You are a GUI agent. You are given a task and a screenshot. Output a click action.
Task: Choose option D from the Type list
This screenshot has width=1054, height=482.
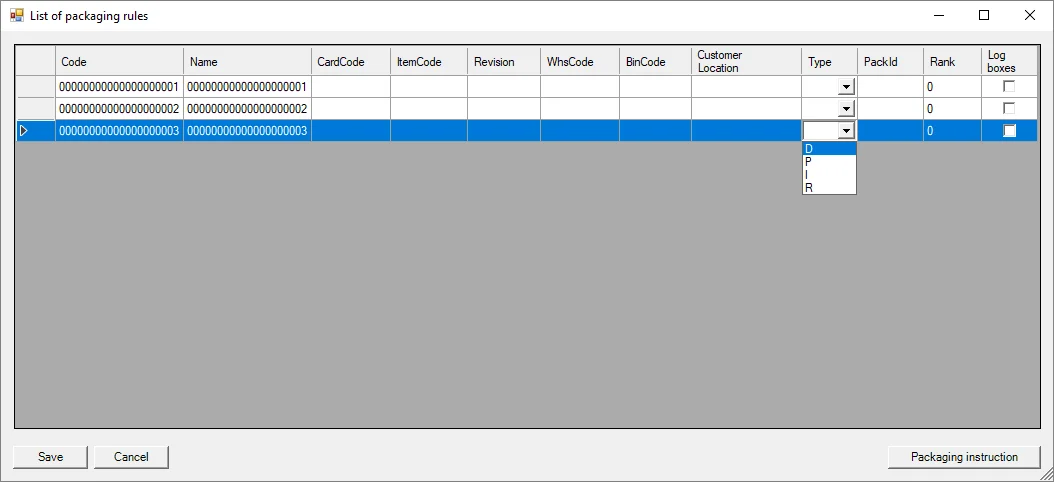[828, 149]
